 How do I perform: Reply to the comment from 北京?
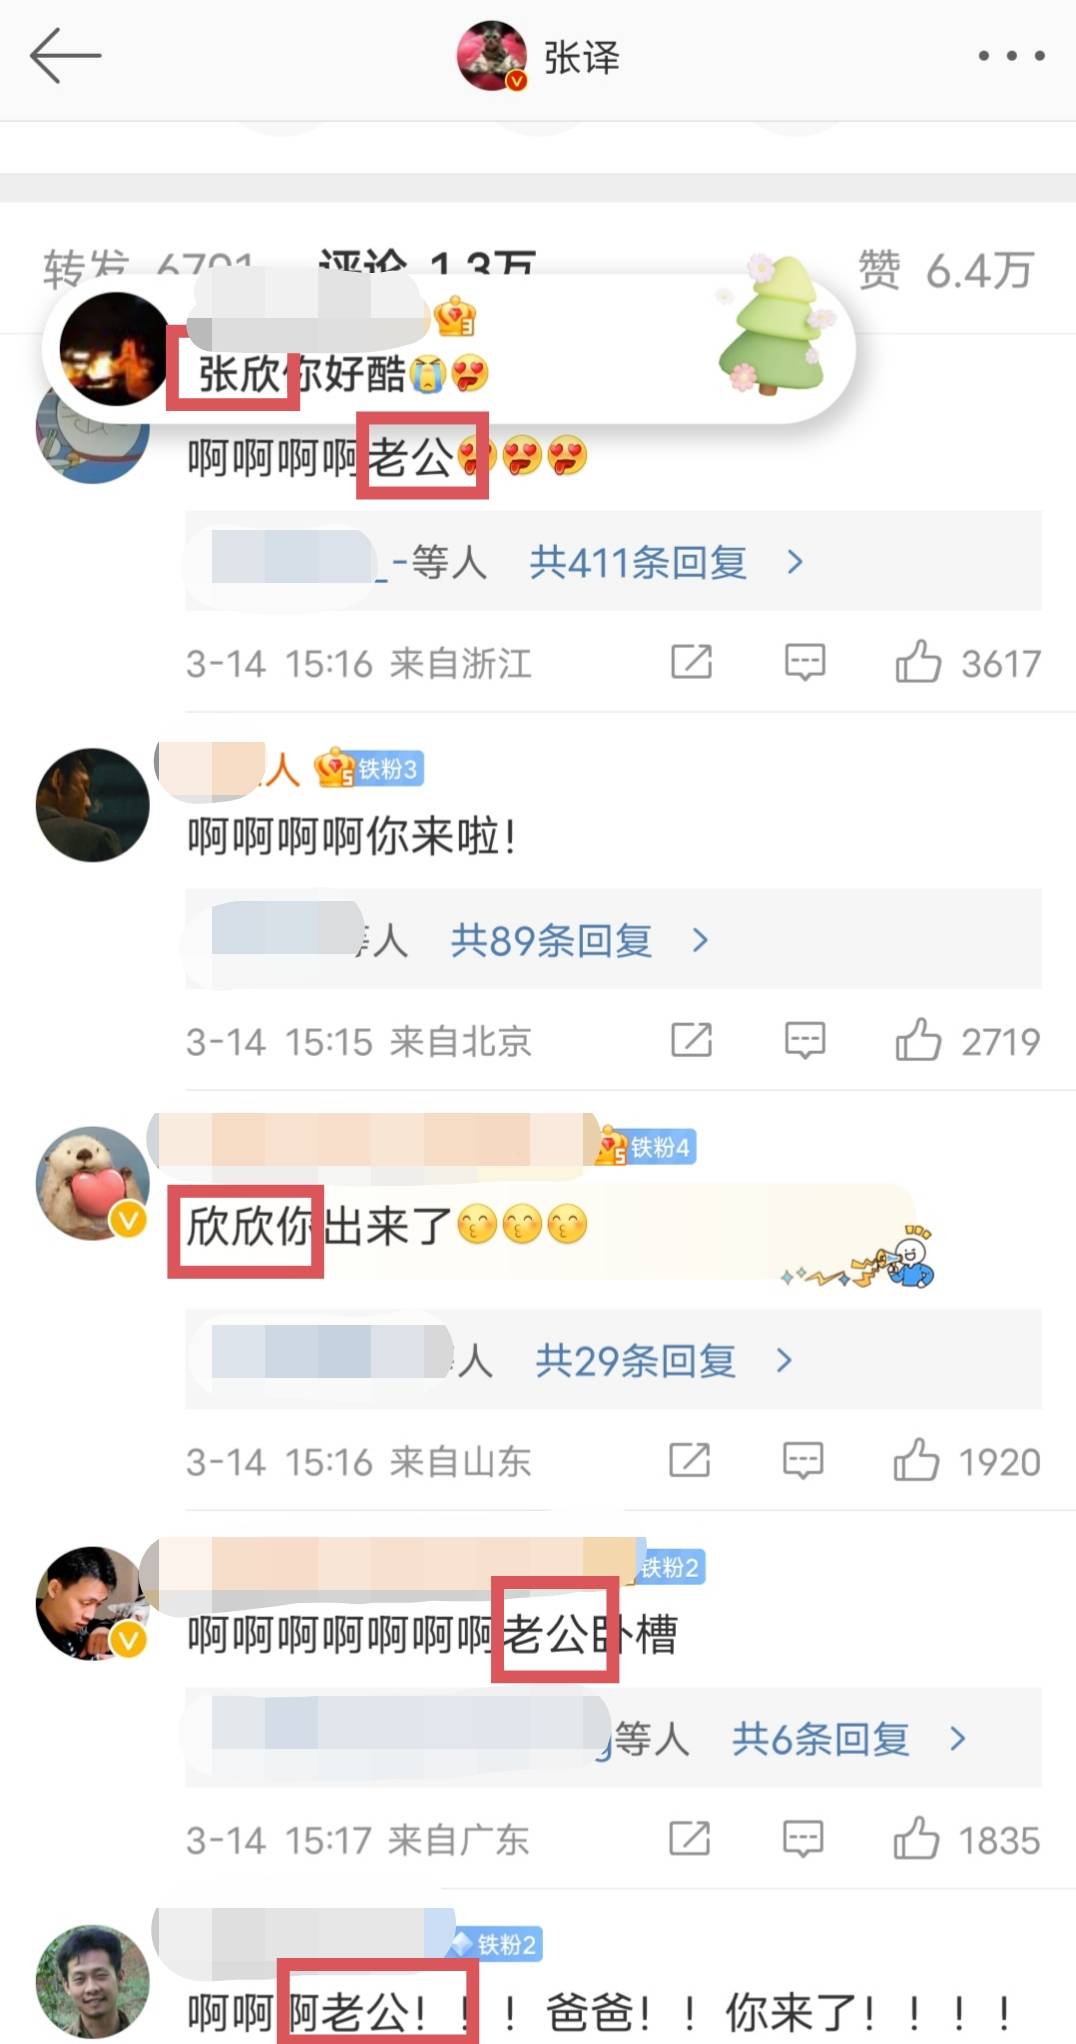(805, 1040)
